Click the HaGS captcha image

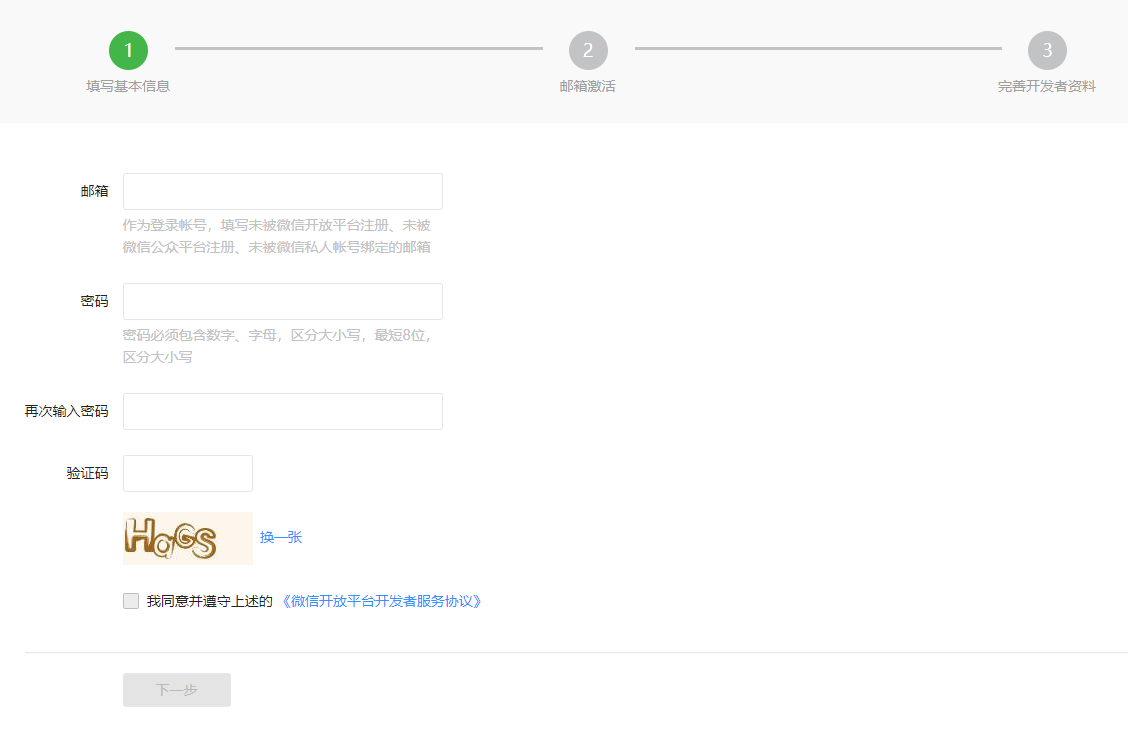[x=188, y=538]
